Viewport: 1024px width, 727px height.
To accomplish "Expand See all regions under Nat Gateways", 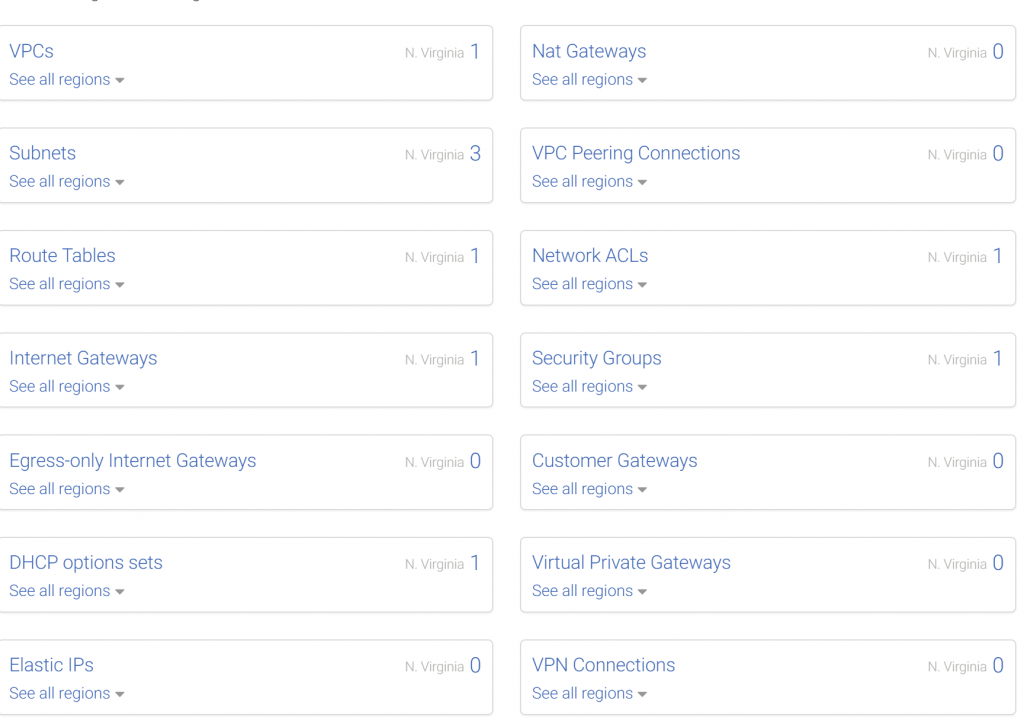I will pos(589,80).
